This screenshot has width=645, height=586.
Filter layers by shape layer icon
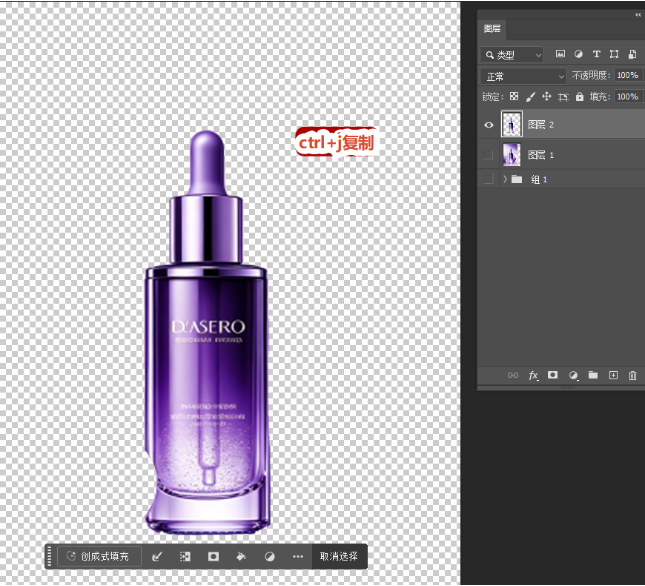(614, 54)
